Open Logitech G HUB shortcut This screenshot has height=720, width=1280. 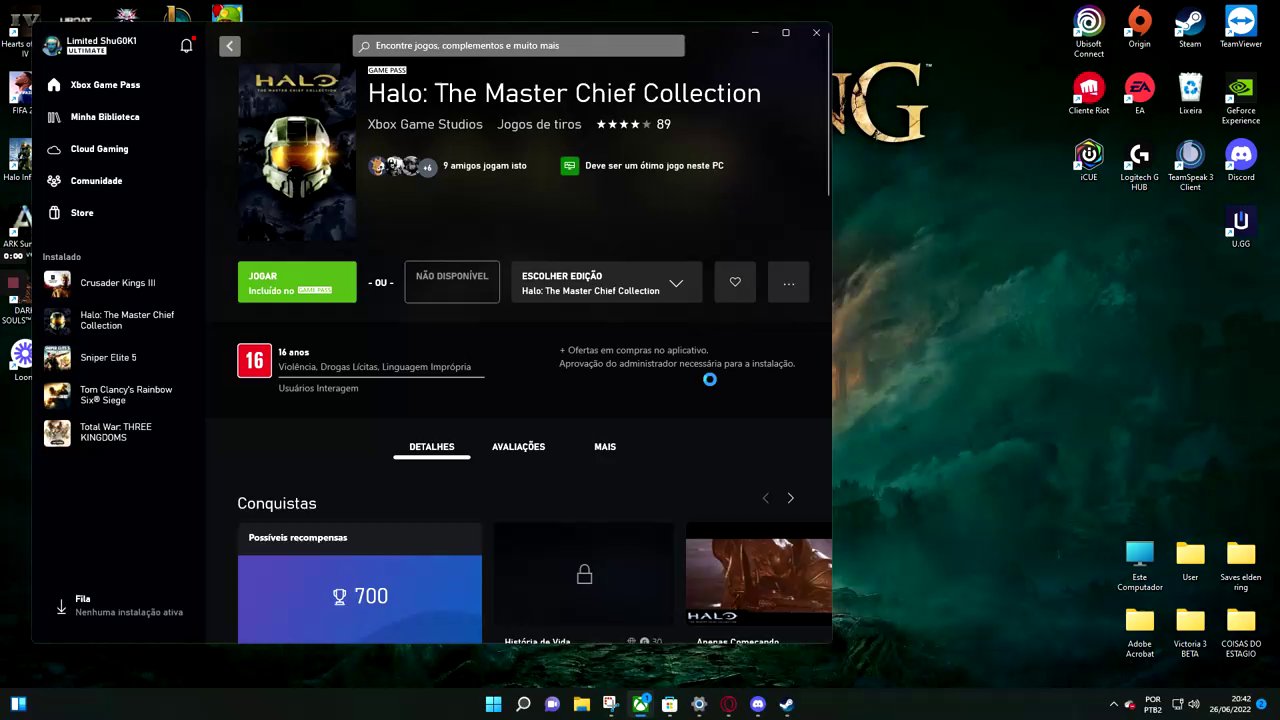coord(1139,165)
